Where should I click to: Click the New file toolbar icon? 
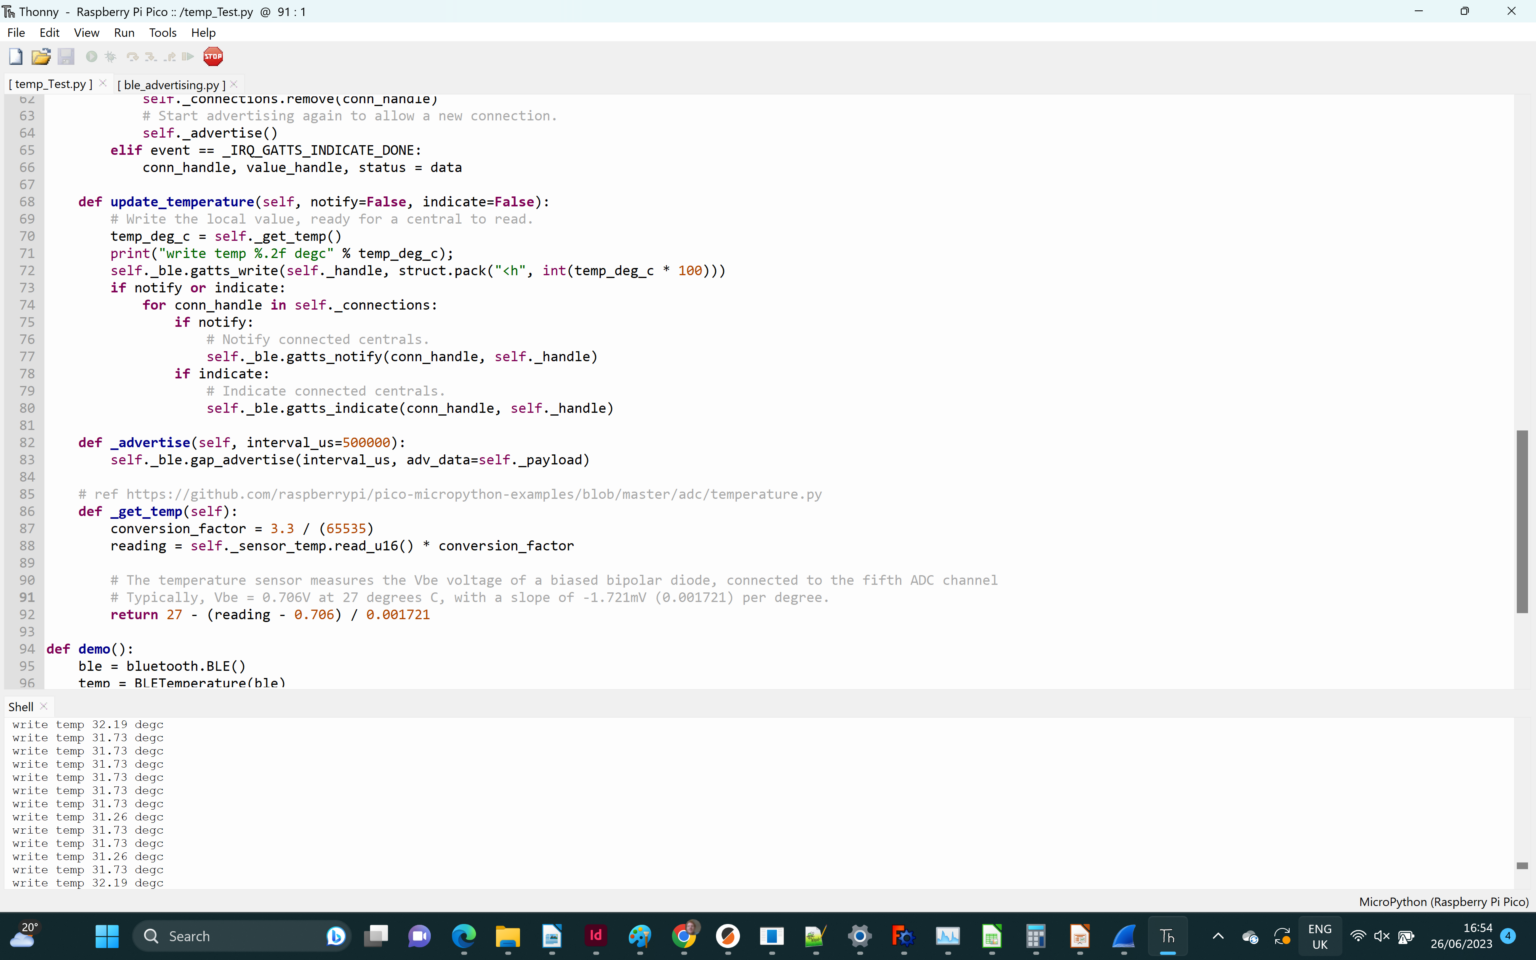pyautogui.click(x=15, y=57)
